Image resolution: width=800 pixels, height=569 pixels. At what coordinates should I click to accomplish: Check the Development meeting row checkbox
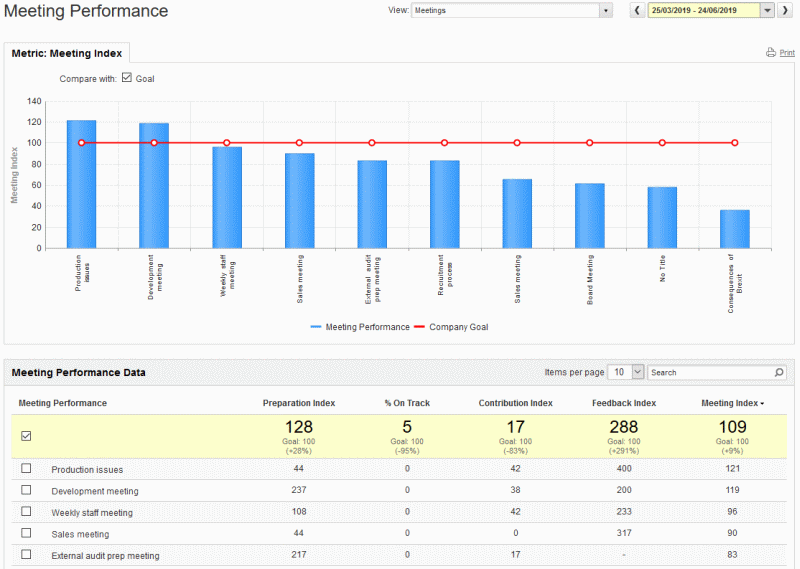pos(26,490)
